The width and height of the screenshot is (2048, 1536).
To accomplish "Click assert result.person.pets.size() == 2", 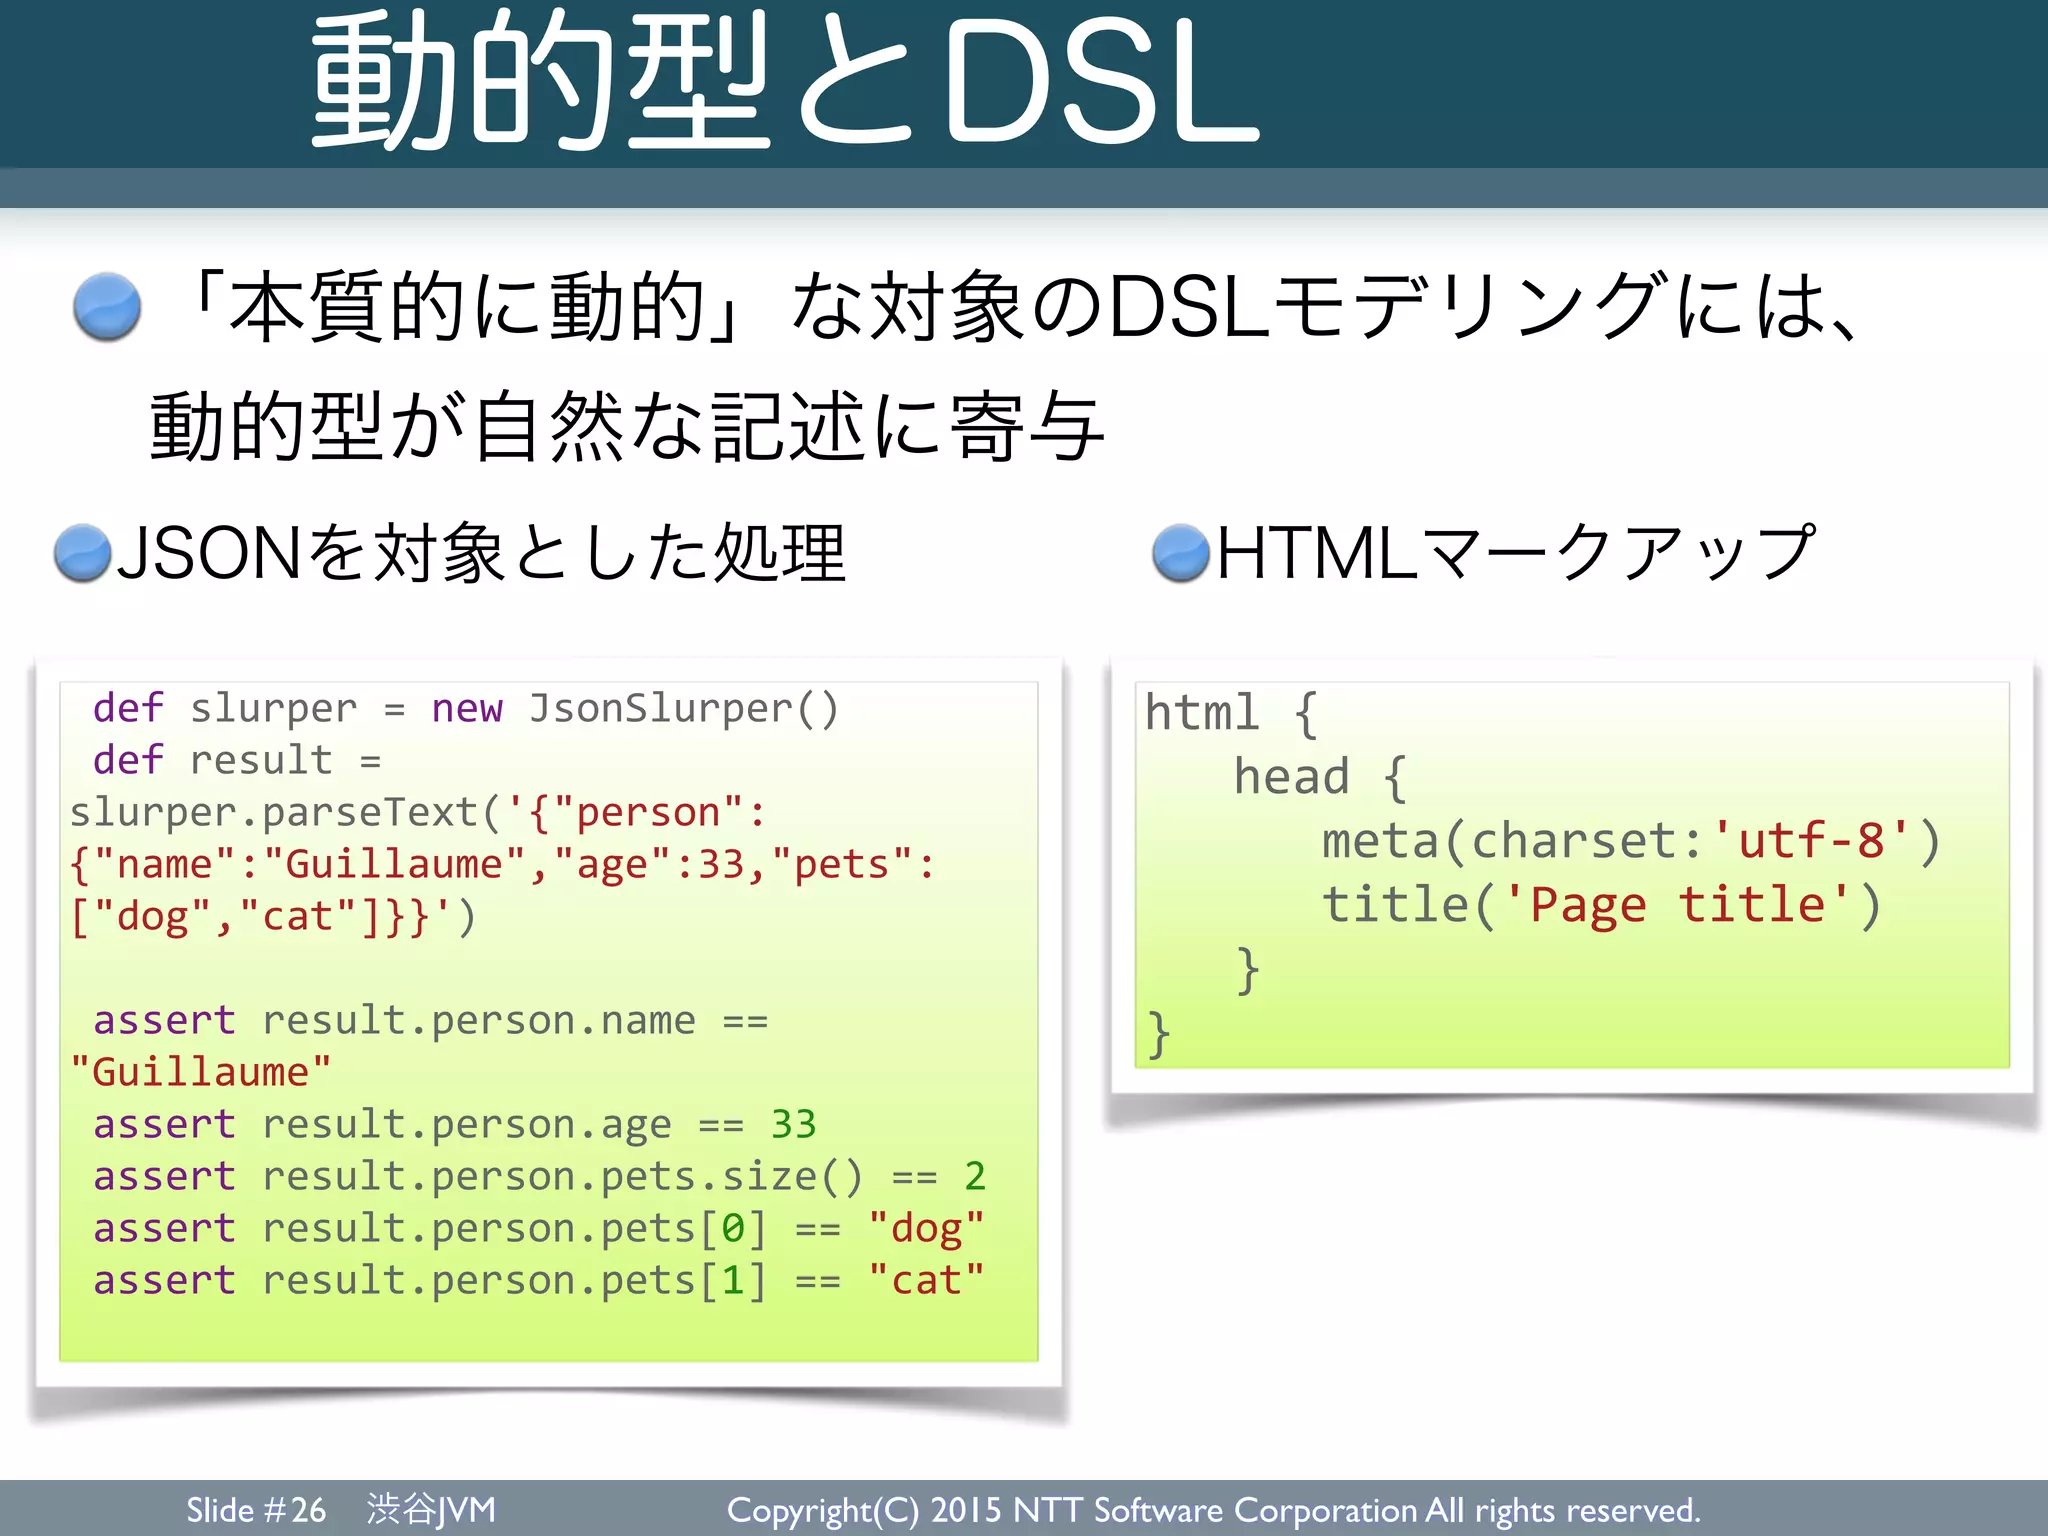I will (540, 1176).
